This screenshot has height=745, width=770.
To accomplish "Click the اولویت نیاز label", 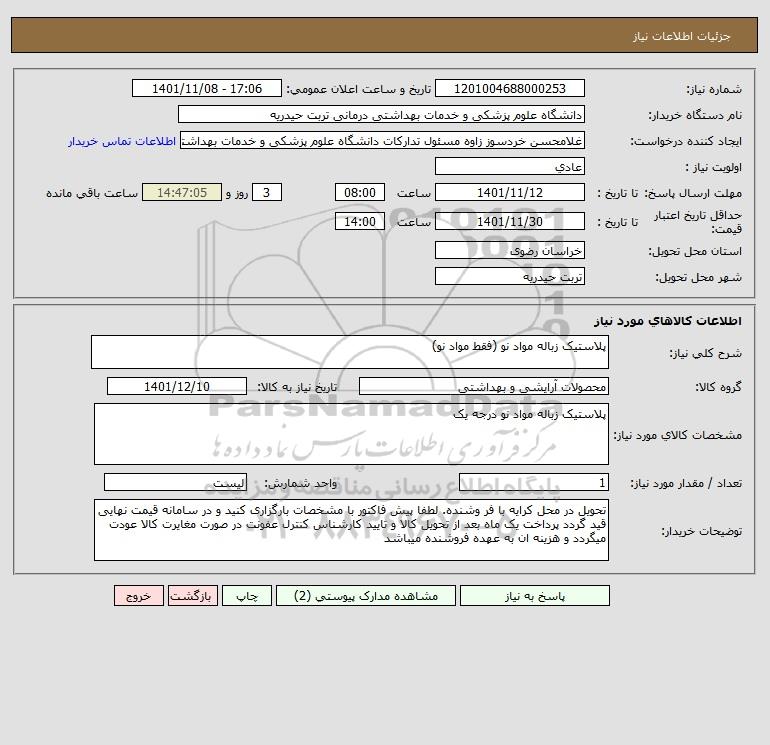I will tap(714, 167).
